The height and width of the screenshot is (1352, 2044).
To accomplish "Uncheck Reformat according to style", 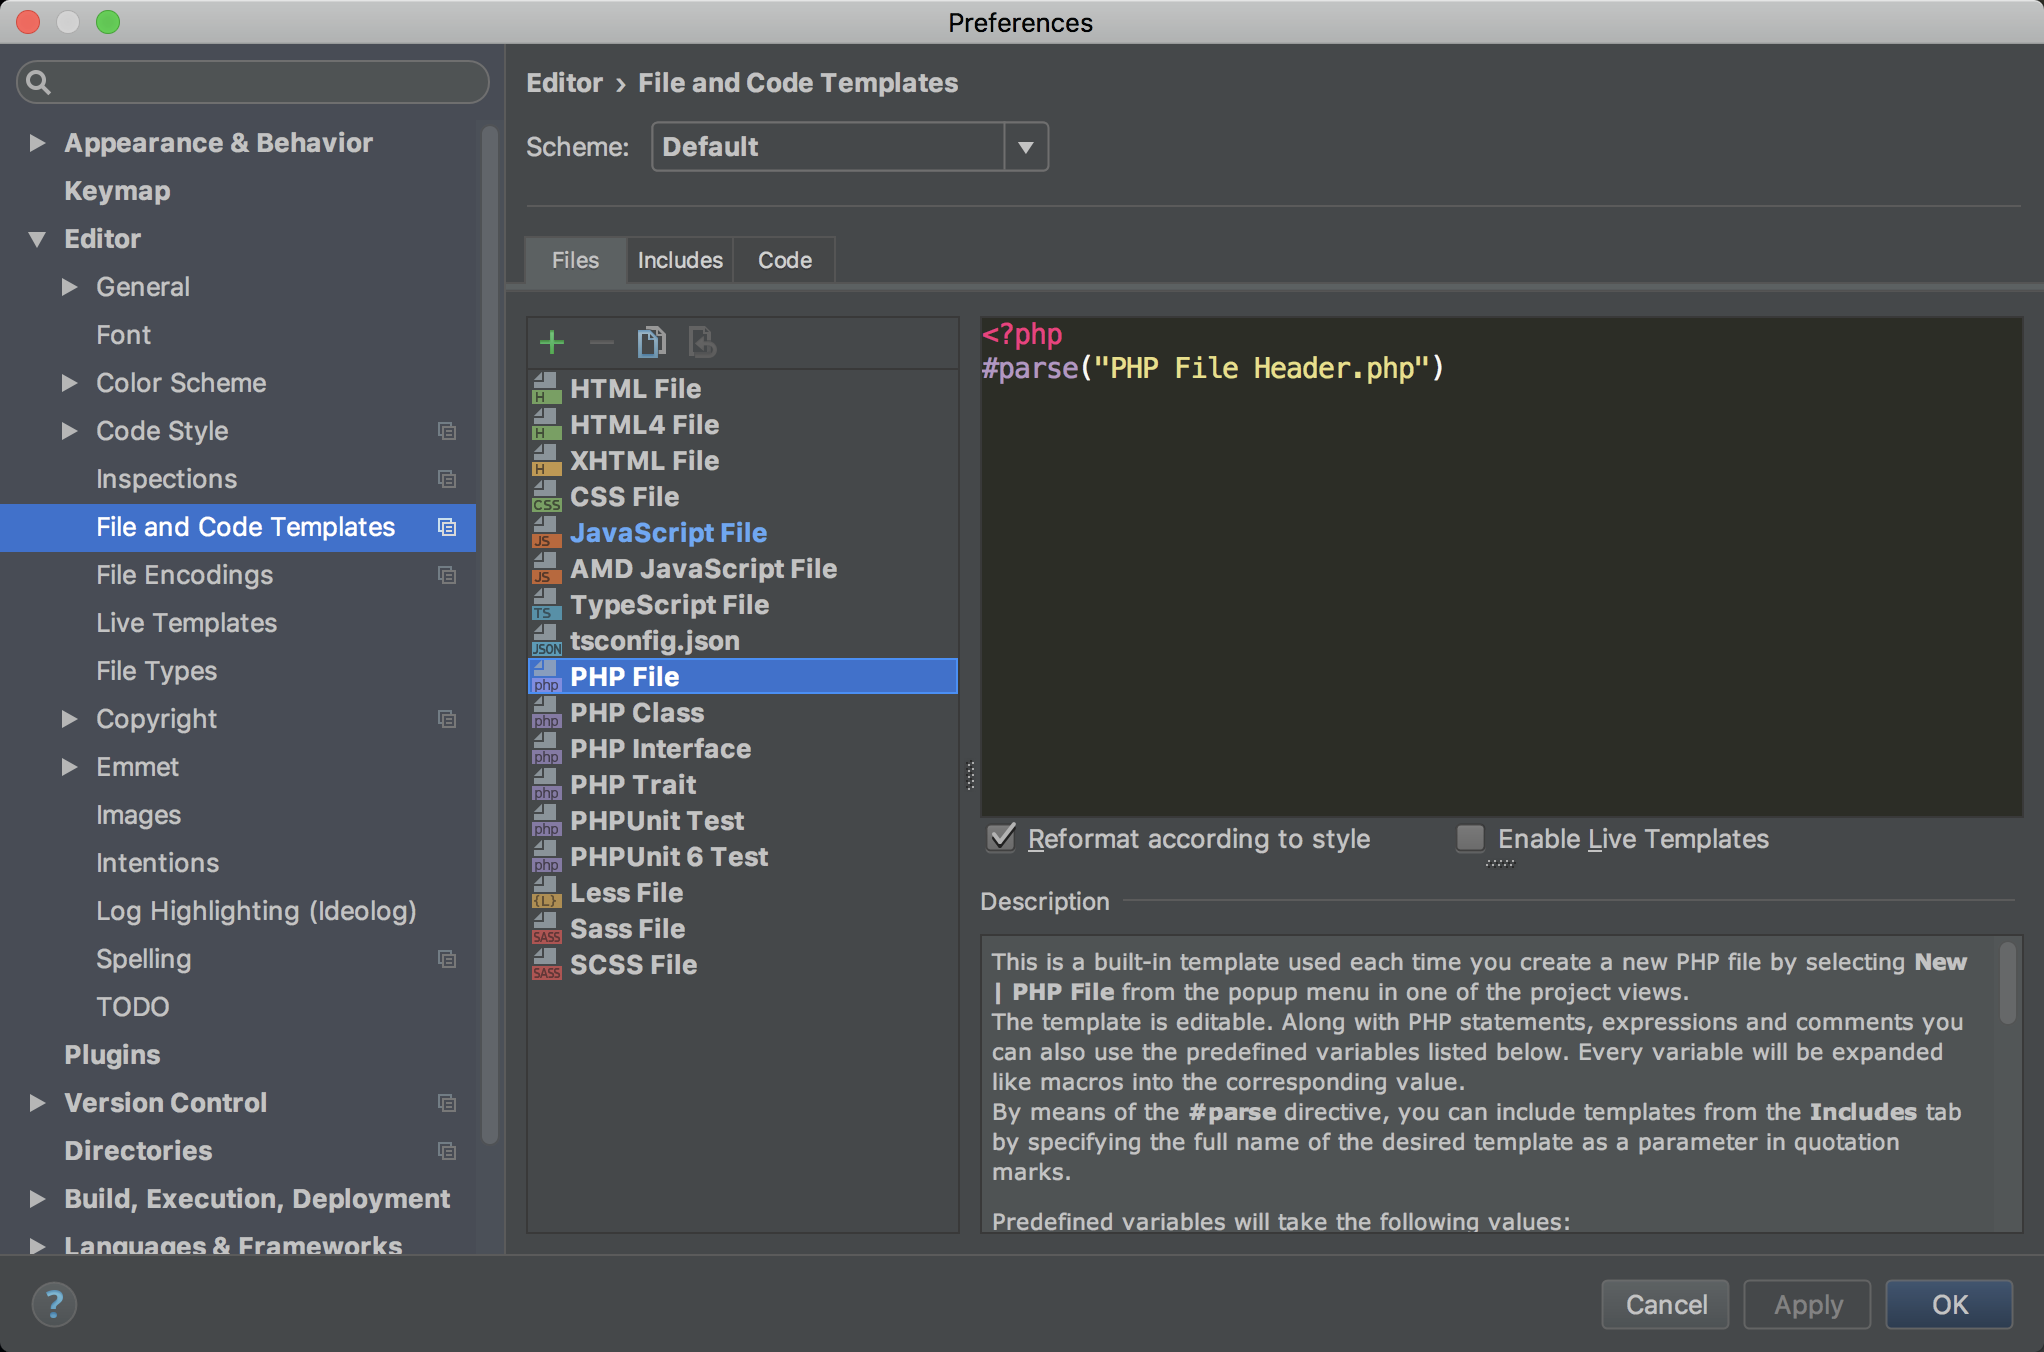I will click(1001, 838).
